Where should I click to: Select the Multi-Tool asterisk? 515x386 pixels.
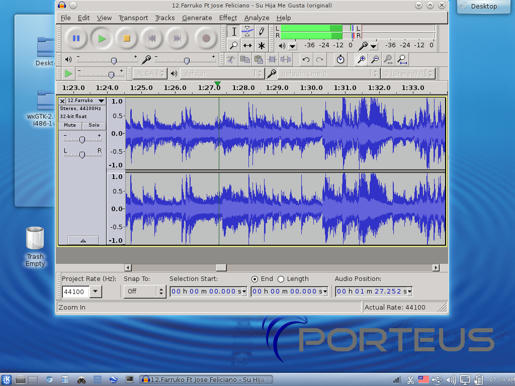click(x=261, y=45)
